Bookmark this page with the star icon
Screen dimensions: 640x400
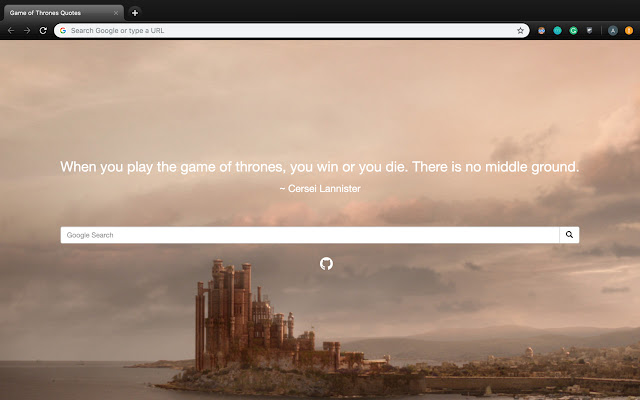point(520,31)
